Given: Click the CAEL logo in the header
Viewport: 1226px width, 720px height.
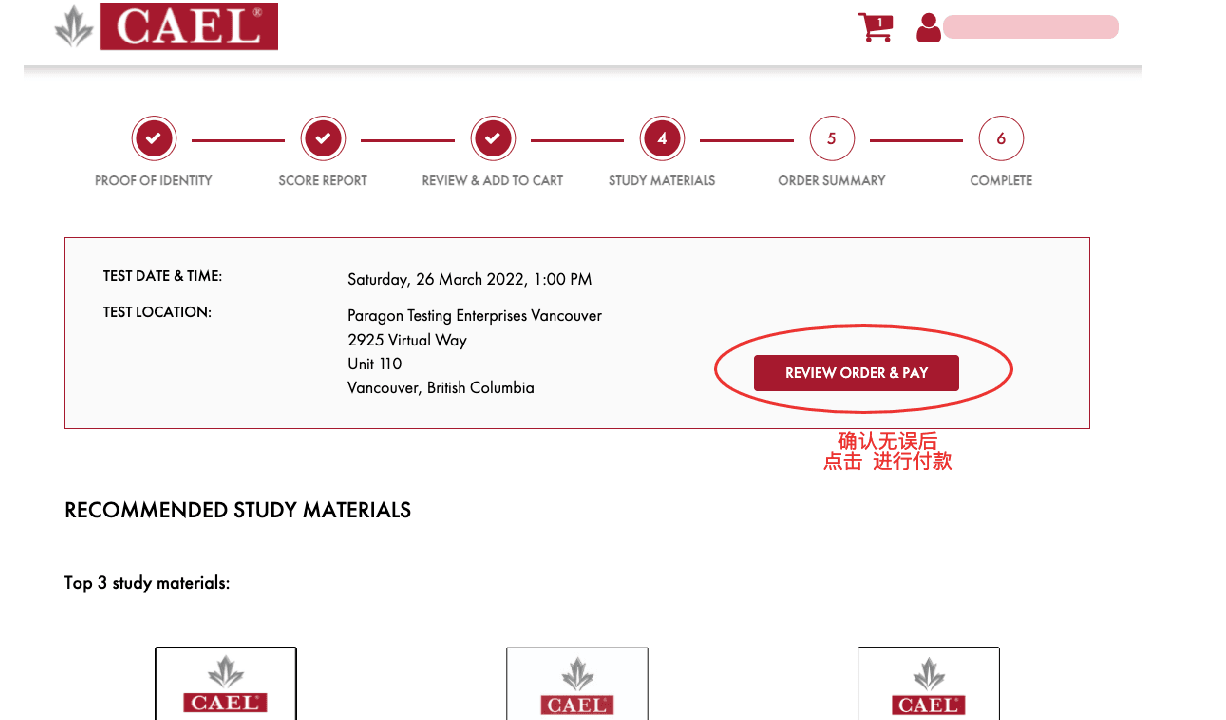Looking at the screenshot, I should point(166,26).
